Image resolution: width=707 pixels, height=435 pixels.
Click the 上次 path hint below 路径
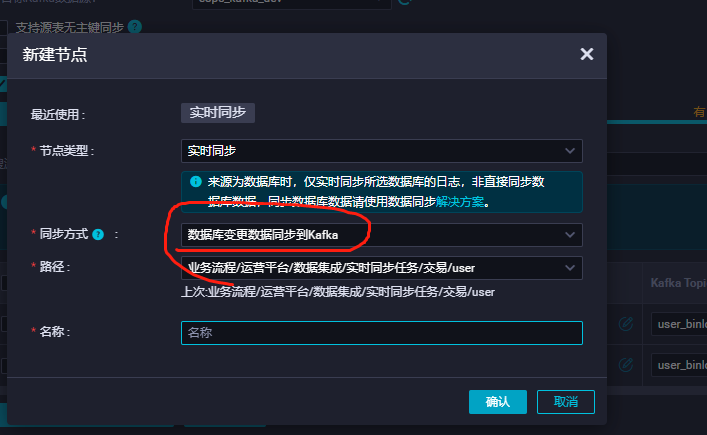338,292
